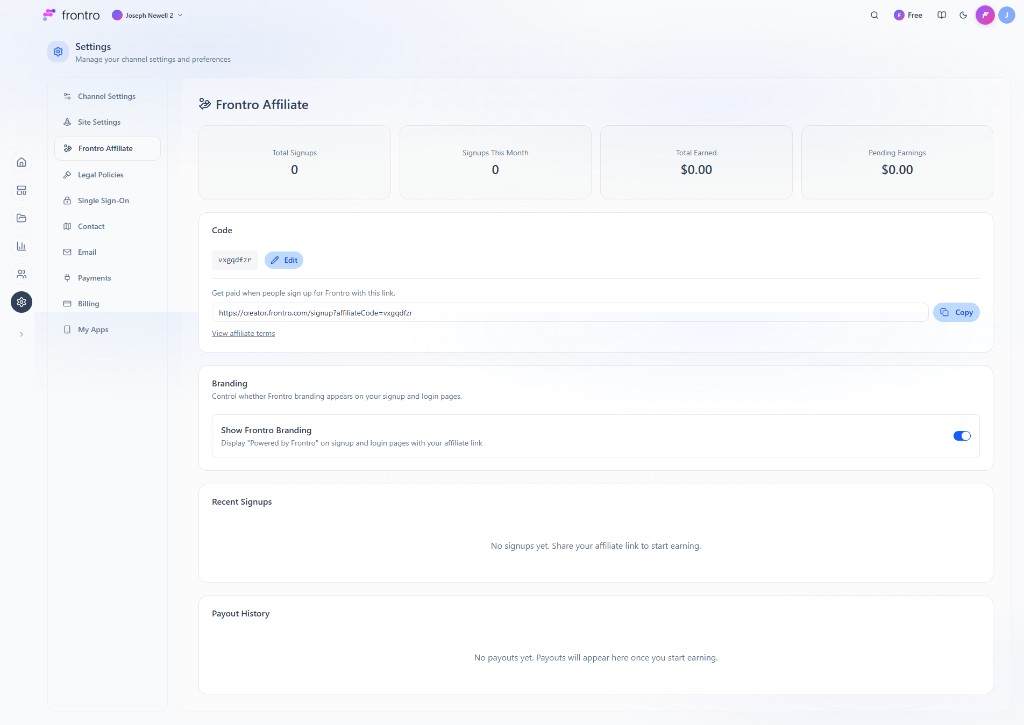Open the View affiliate terms link
The image size is (1024, 725).
243,332
